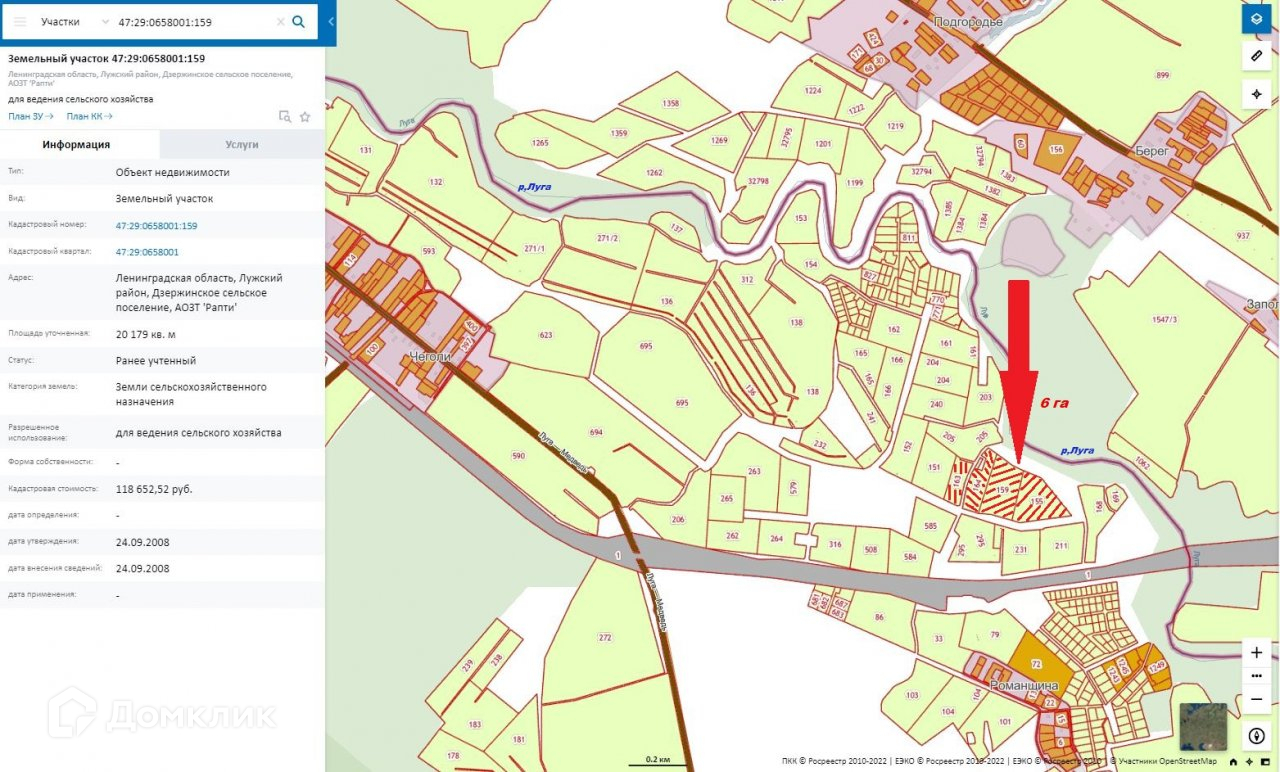Reset map orientation with the compass button
Viewport: 1280px width, 772px height.
coord(1257,736)
